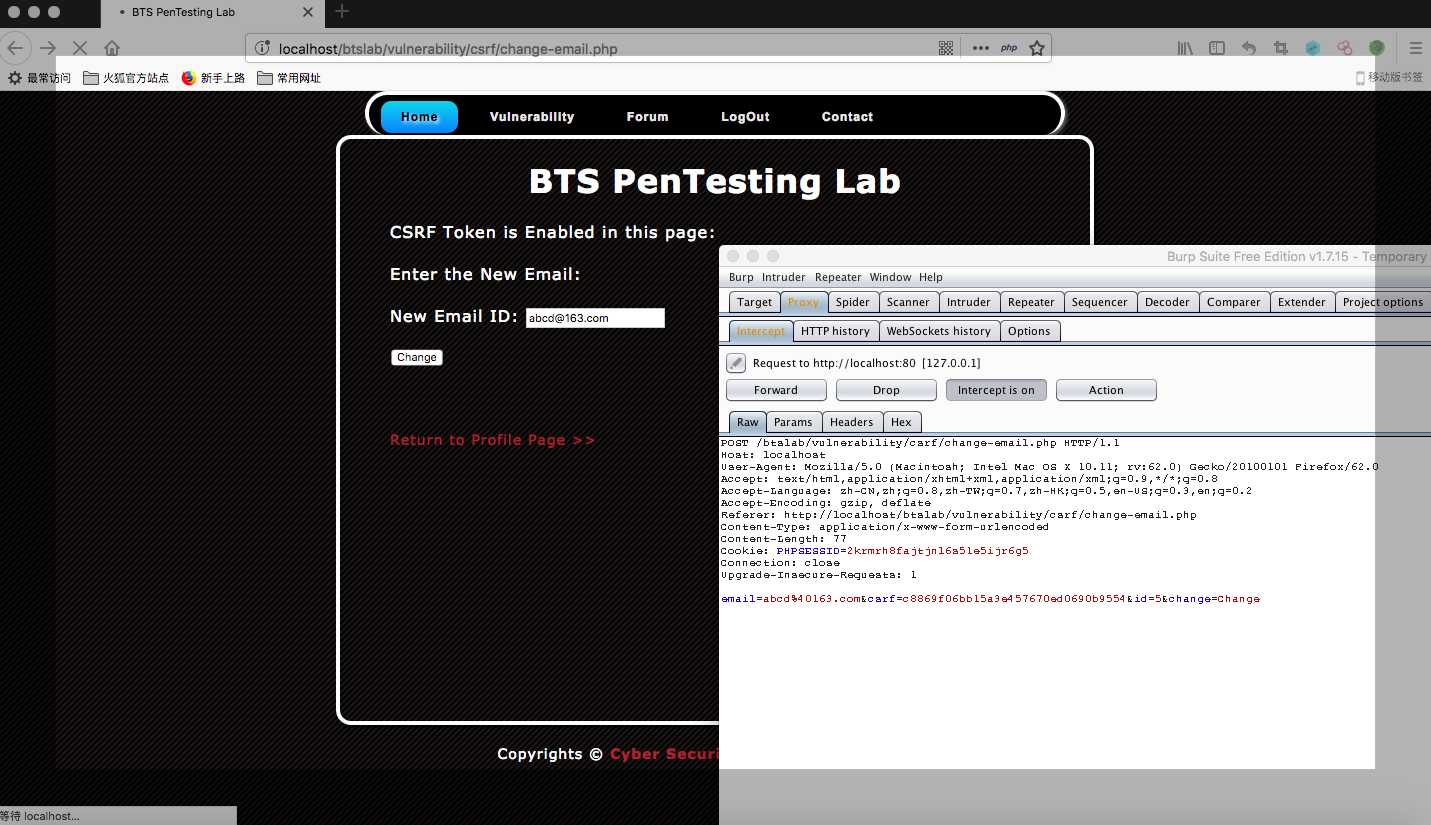This screenshot has height=825, width=1431.
Task: Switch request view to Hex tab
Action: (x=901, y=422)
